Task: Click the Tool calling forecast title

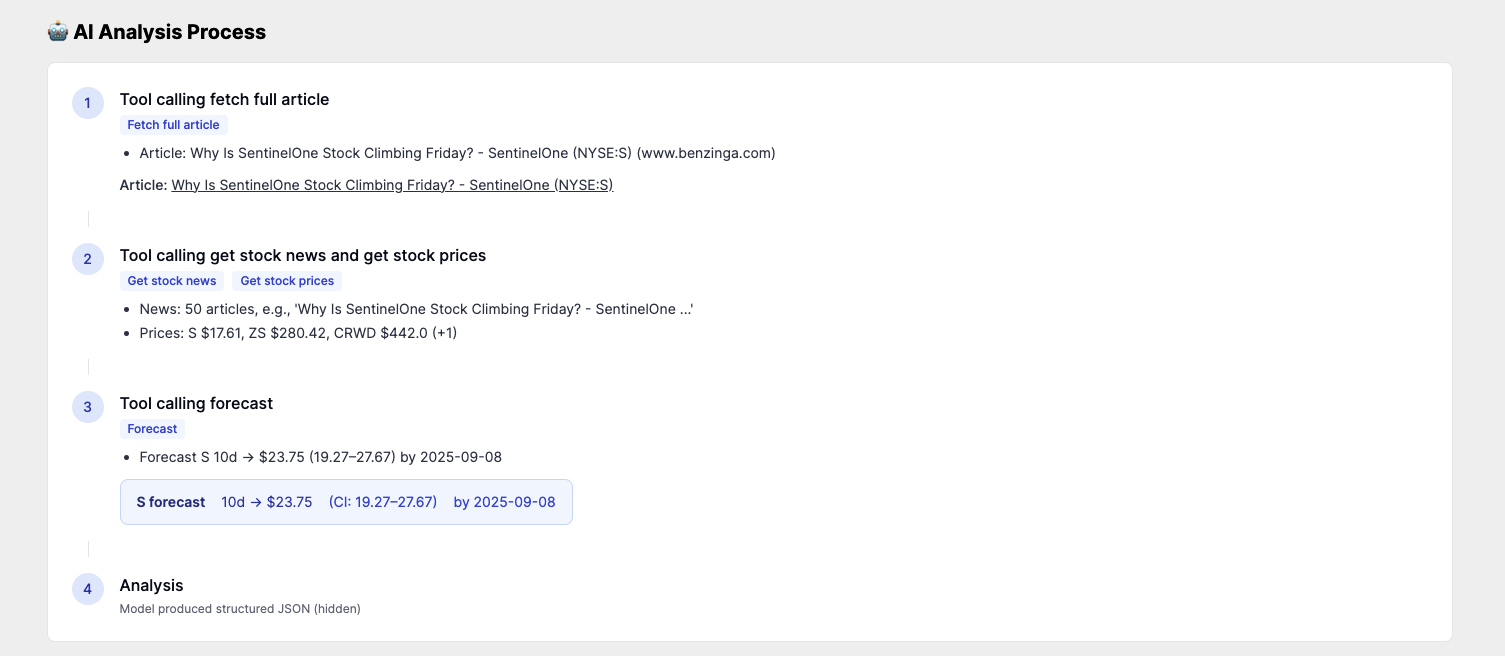Action: pyautogui.click(x=196, y=403)
